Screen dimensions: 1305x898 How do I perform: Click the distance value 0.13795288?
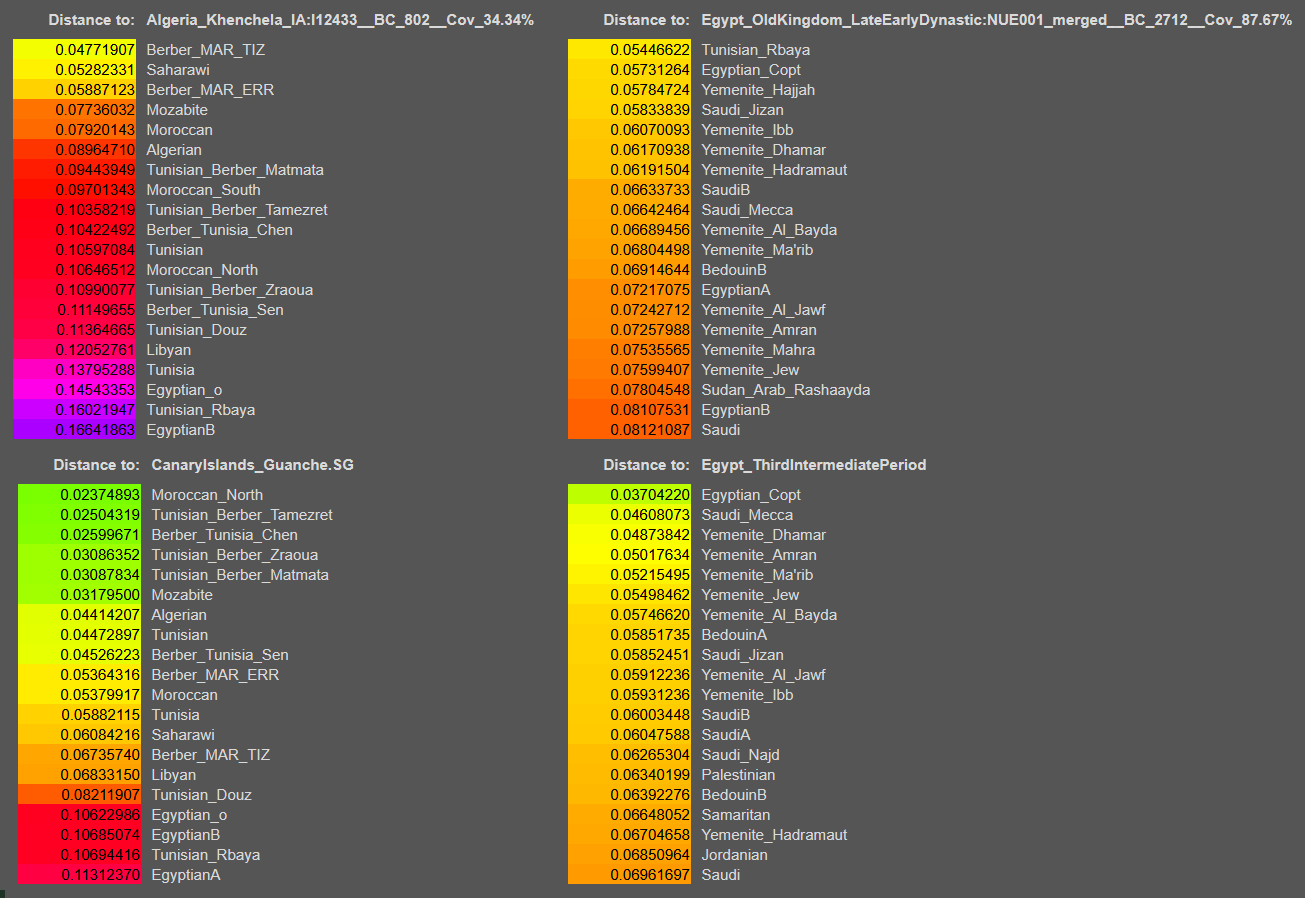[75, 370]
